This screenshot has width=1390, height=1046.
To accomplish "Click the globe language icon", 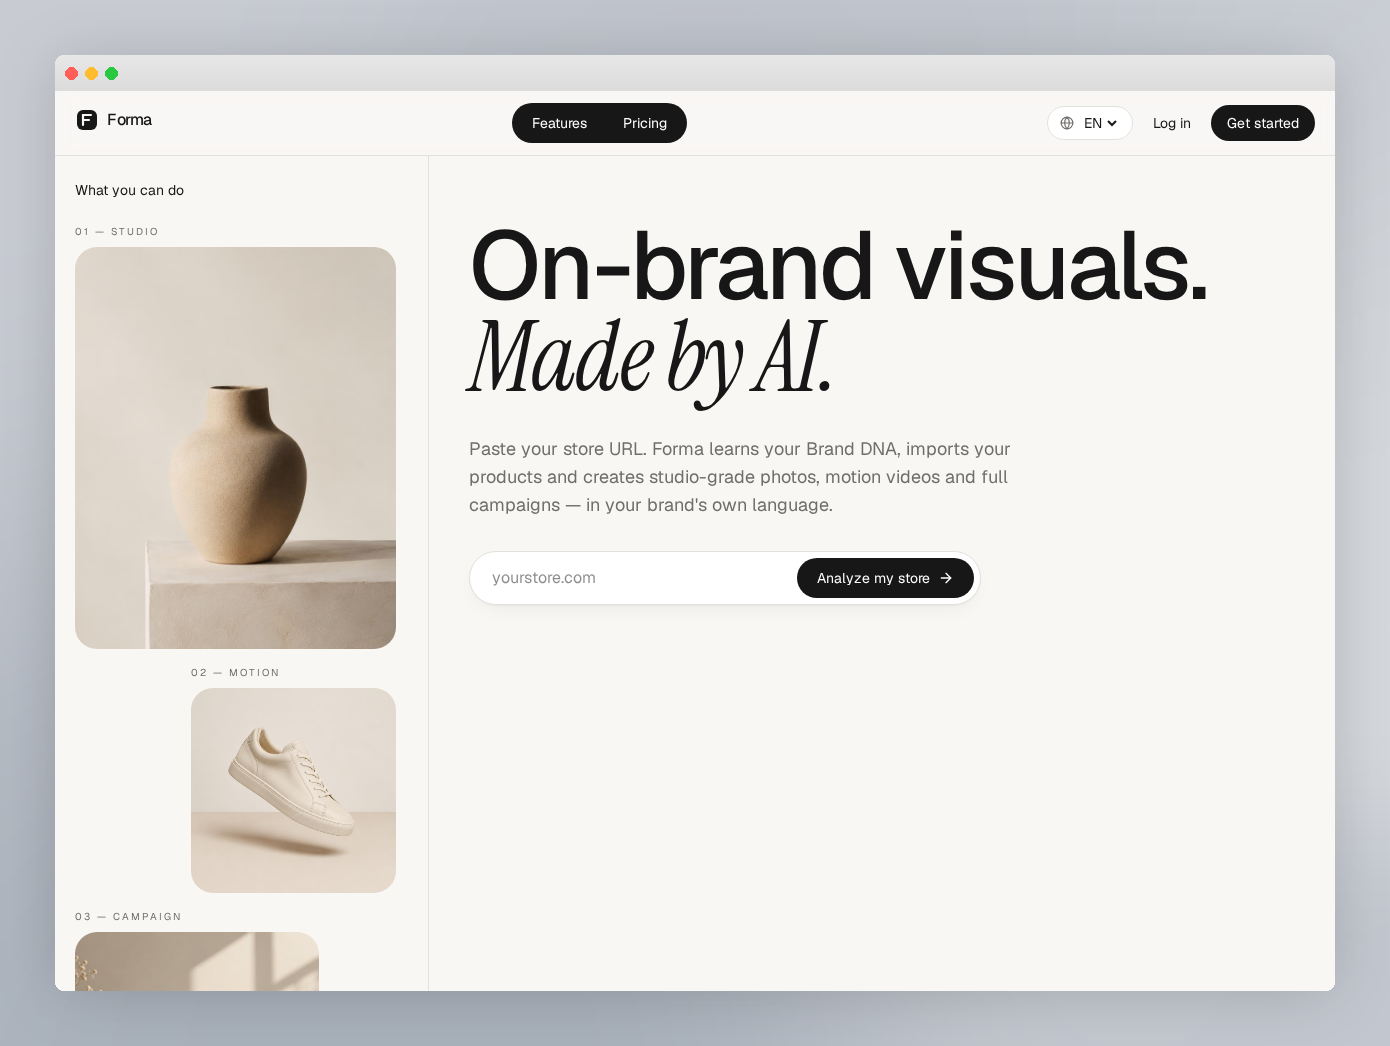I will pyautogui.click(x=1067, y=123).
